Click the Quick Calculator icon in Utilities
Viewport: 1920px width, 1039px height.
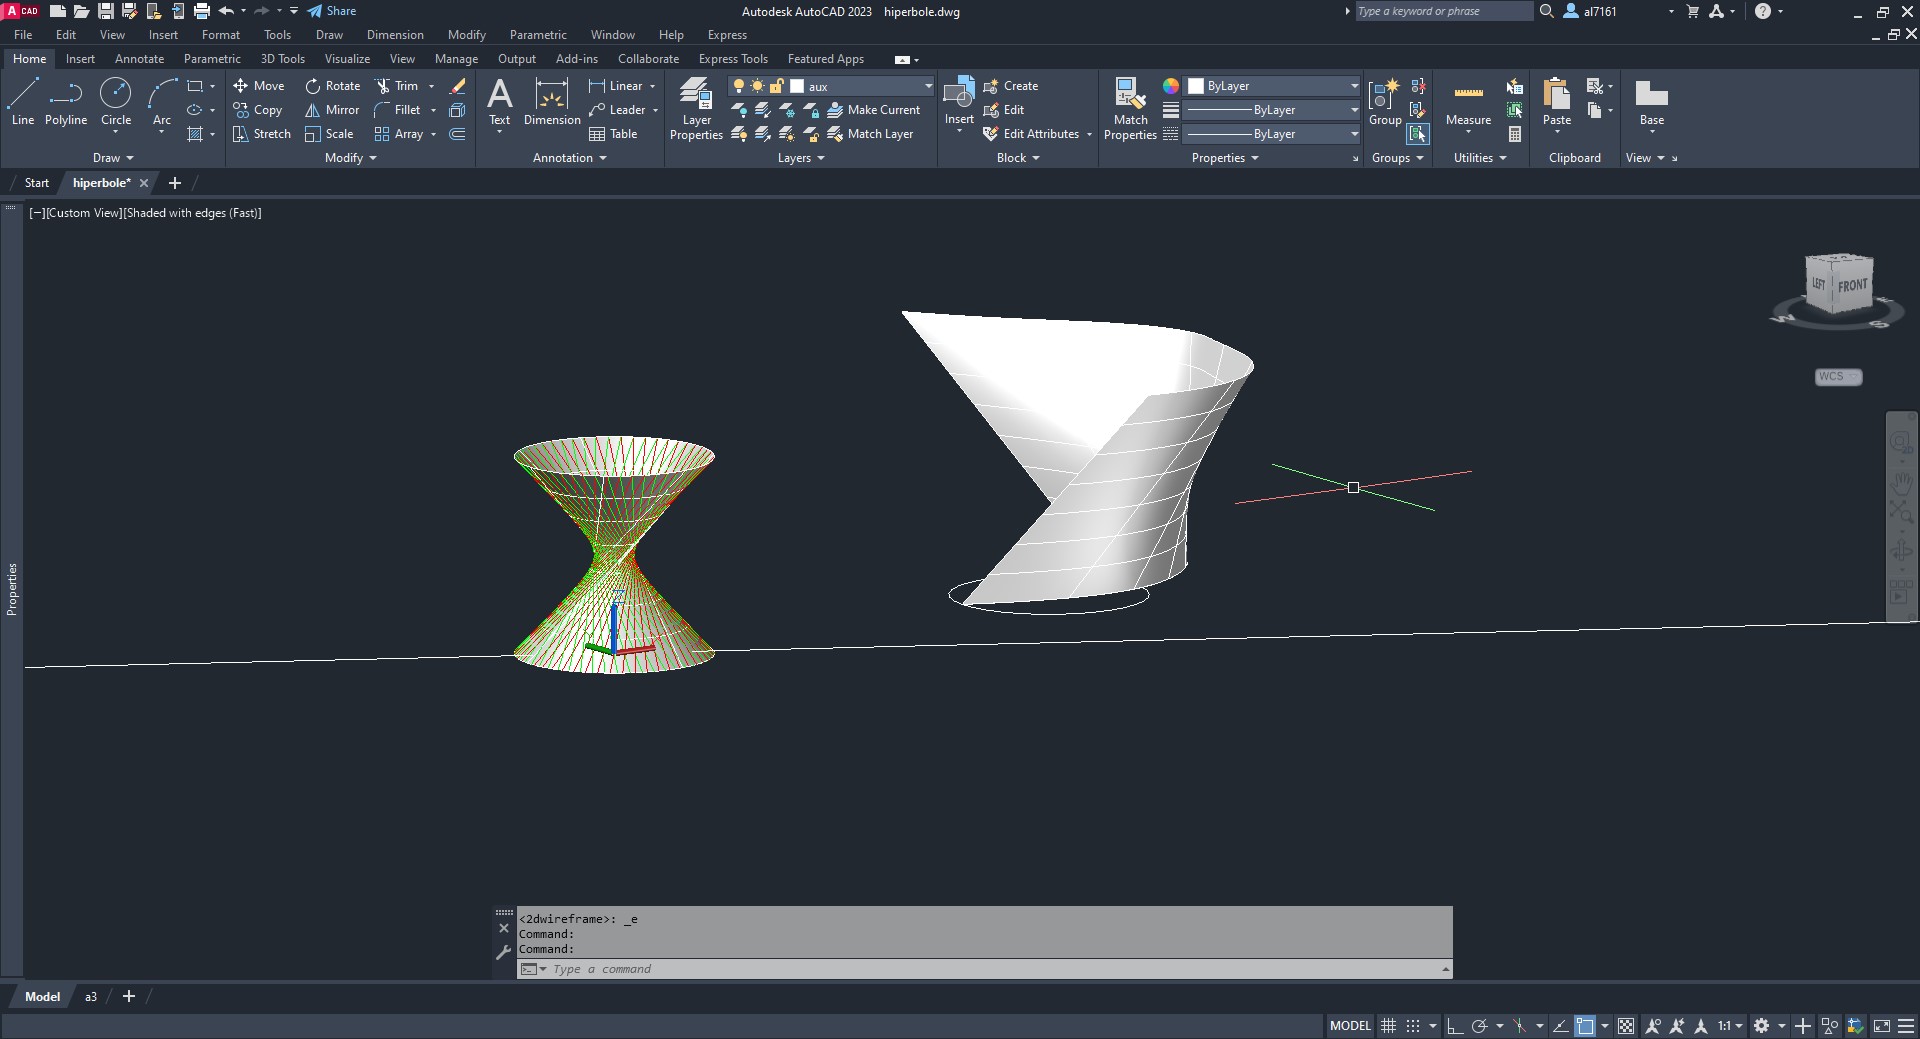[x=1515, y=134]
